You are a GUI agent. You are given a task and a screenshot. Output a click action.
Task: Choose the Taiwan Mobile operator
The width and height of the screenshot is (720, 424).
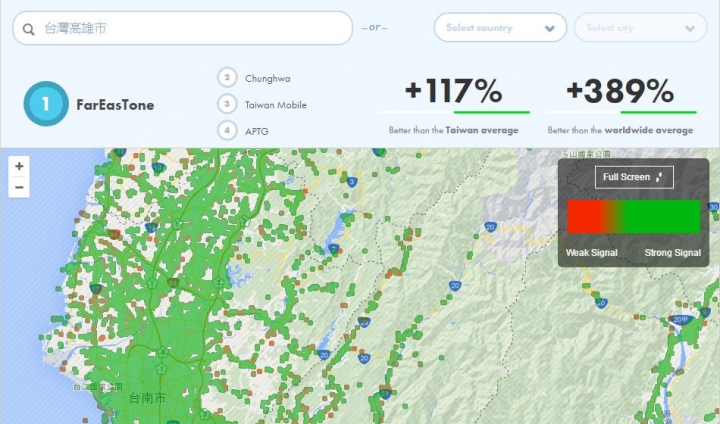click(276, 105)
